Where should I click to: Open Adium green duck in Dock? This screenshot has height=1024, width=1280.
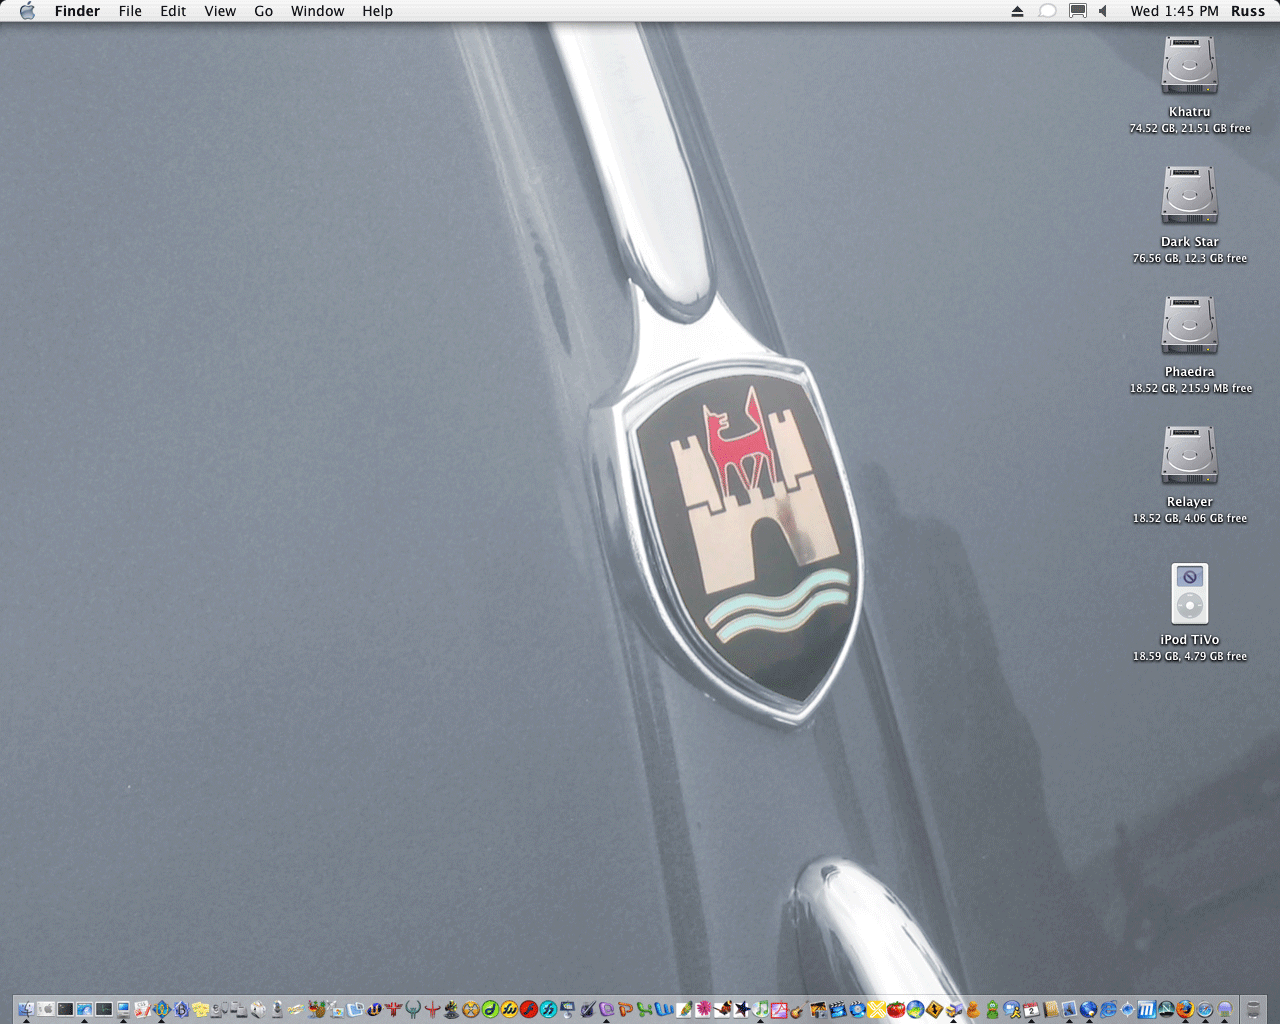tap(992, 1009)
